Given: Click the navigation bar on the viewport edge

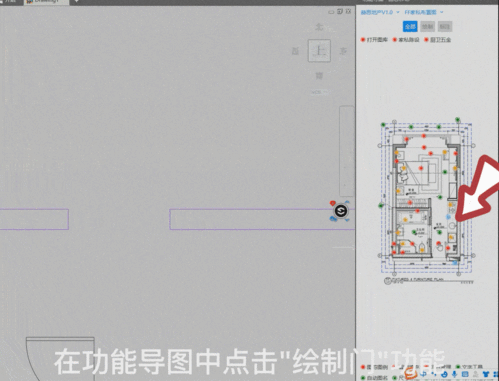Looking at the screenshot, I should pos(347,151).
